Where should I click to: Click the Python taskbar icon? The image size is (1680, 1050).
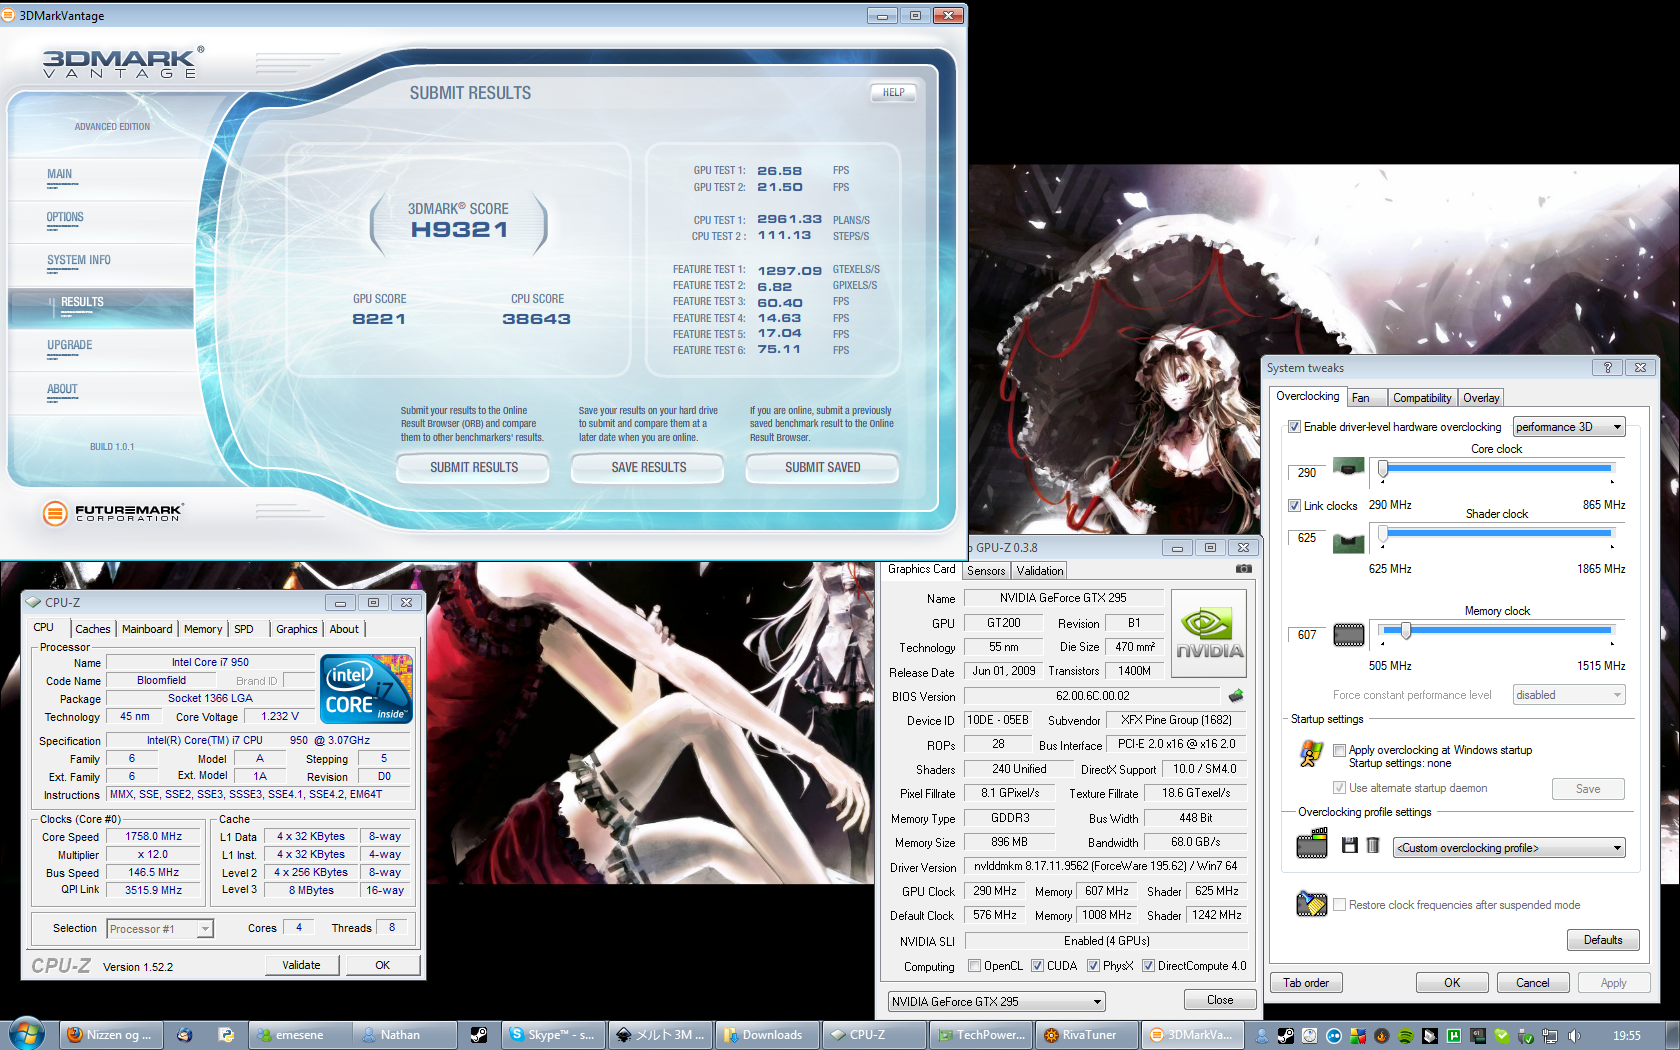click(x=226, y=1035)
